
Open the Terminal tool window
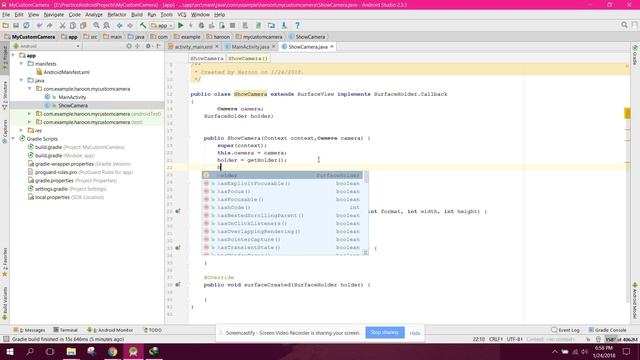(65, 330)
